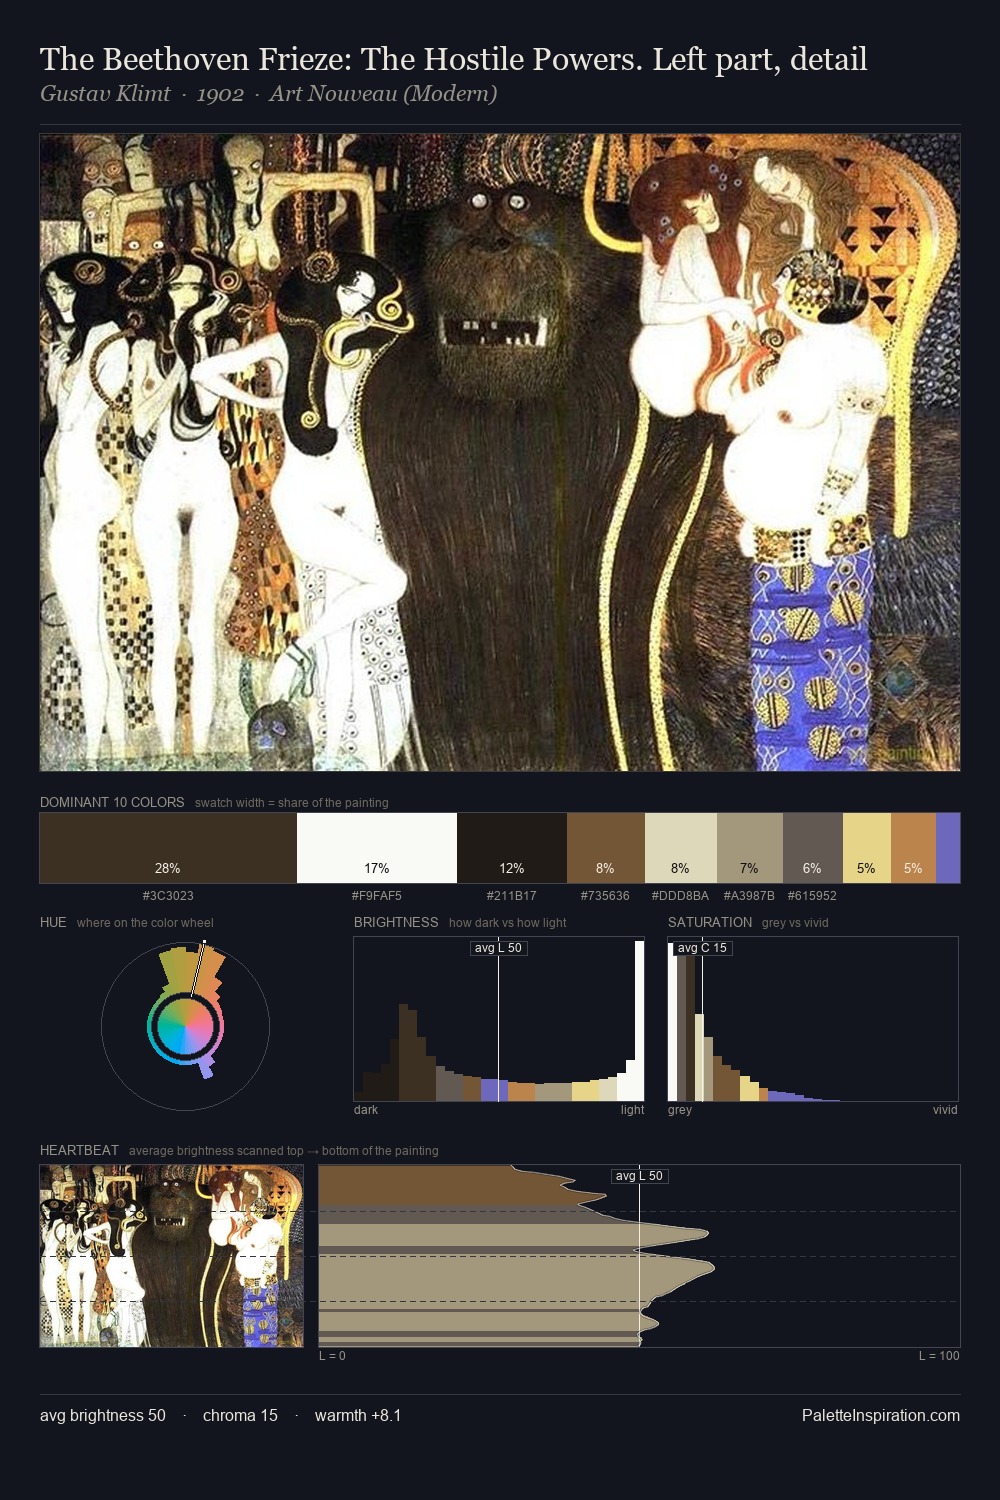Click 'warmth +8.1' footer stat
1000x1500 pixels.
click(358, 1415)
